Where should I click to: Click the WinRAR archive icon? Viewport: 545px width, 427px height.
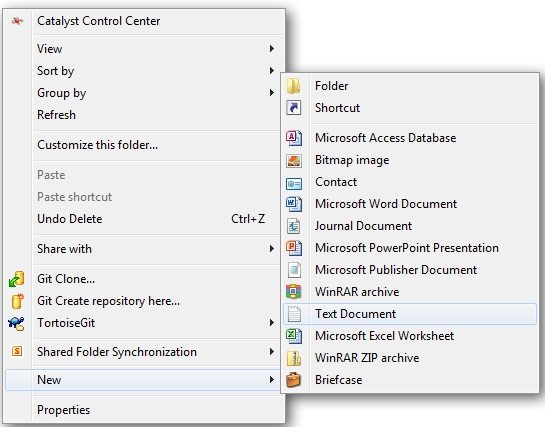[x=294, y=292]
